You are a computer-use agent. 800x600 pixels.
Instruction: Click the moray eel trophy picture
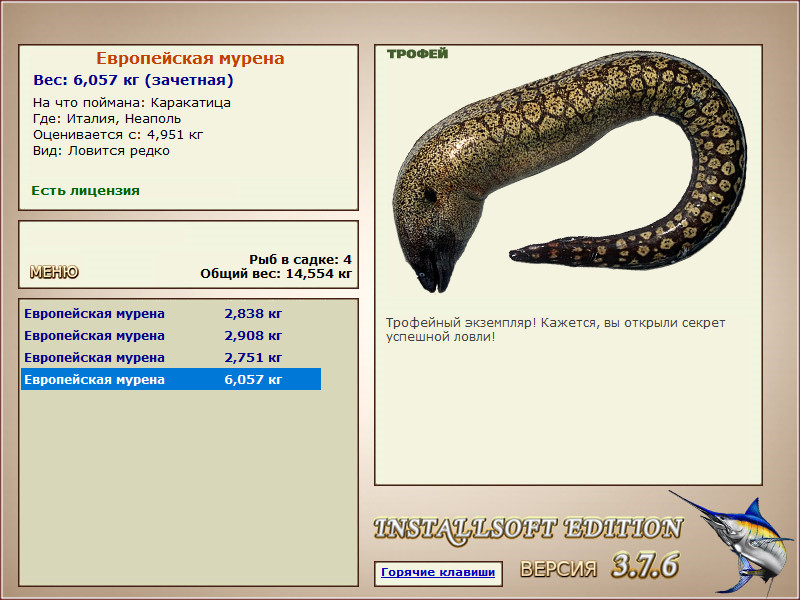569,172
